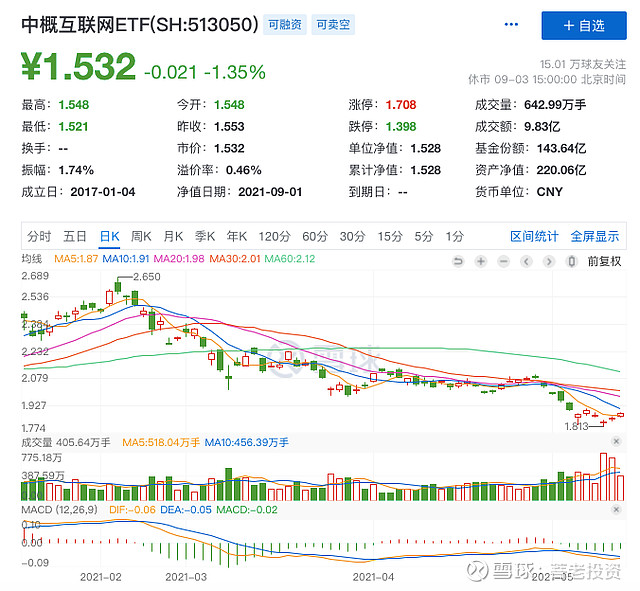Click the volume MA10:456.39万手 label

point(247,442)
